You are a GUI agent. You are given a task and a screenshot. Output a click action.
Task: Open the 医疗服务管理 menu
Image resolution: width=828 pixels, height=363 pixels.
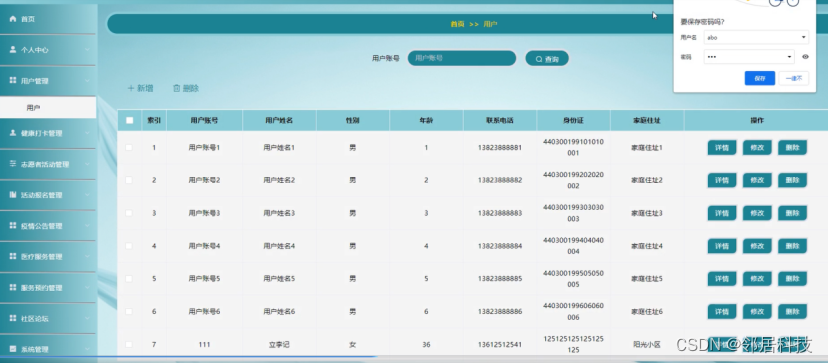(x=48, y=256)
